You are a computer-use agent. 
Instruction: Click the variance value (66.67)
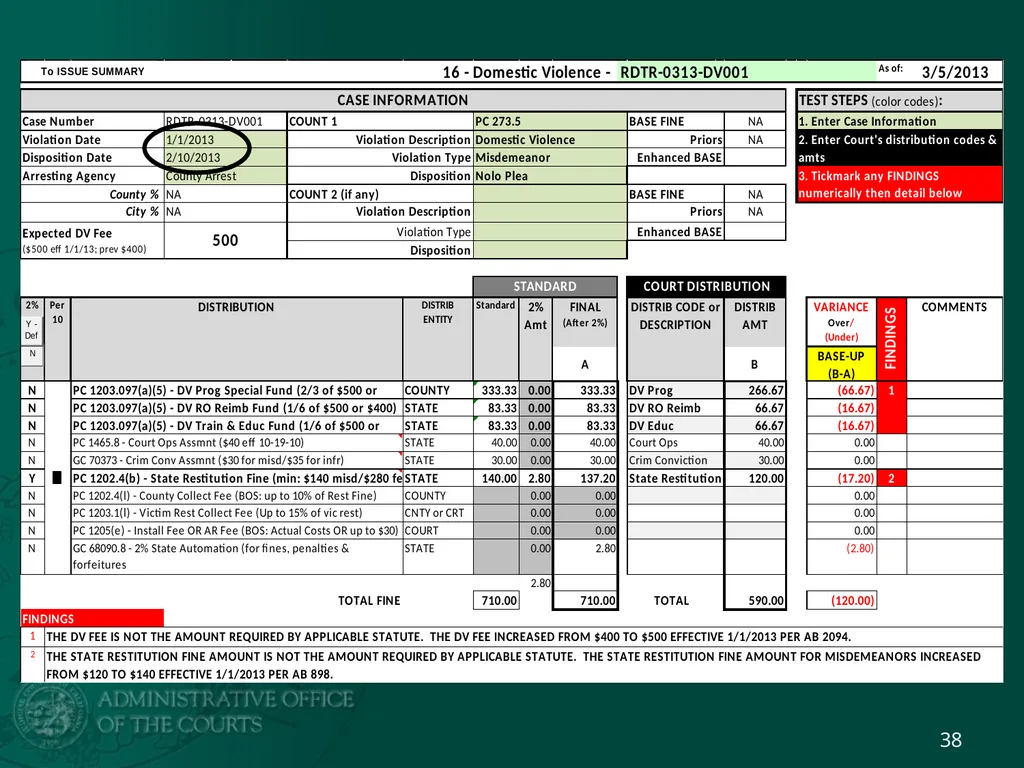[841, 391]
